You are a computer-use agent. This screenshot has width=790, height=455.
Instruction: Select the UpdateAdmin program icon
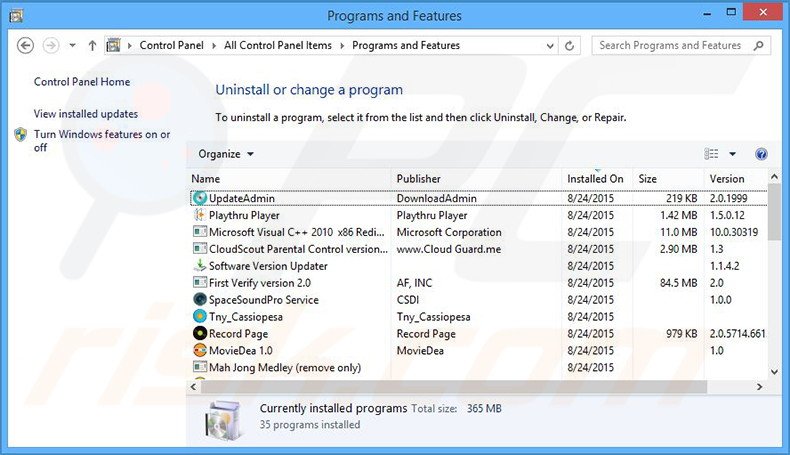coord(200,198)
